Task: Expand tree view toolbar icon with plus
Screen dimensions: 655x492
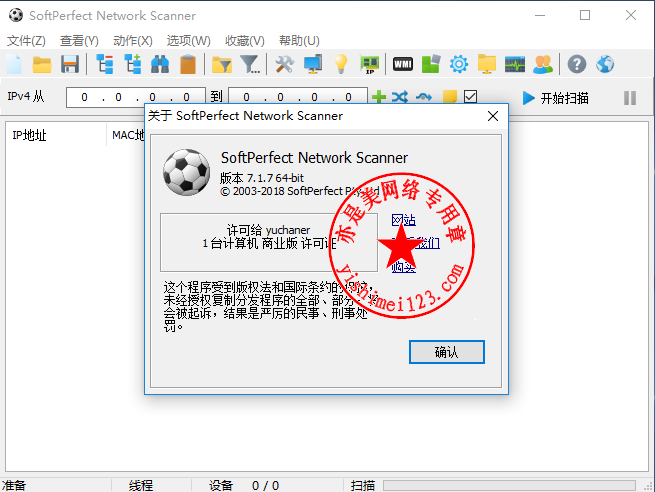Action: pyautogui.click(x=132, y=64)
